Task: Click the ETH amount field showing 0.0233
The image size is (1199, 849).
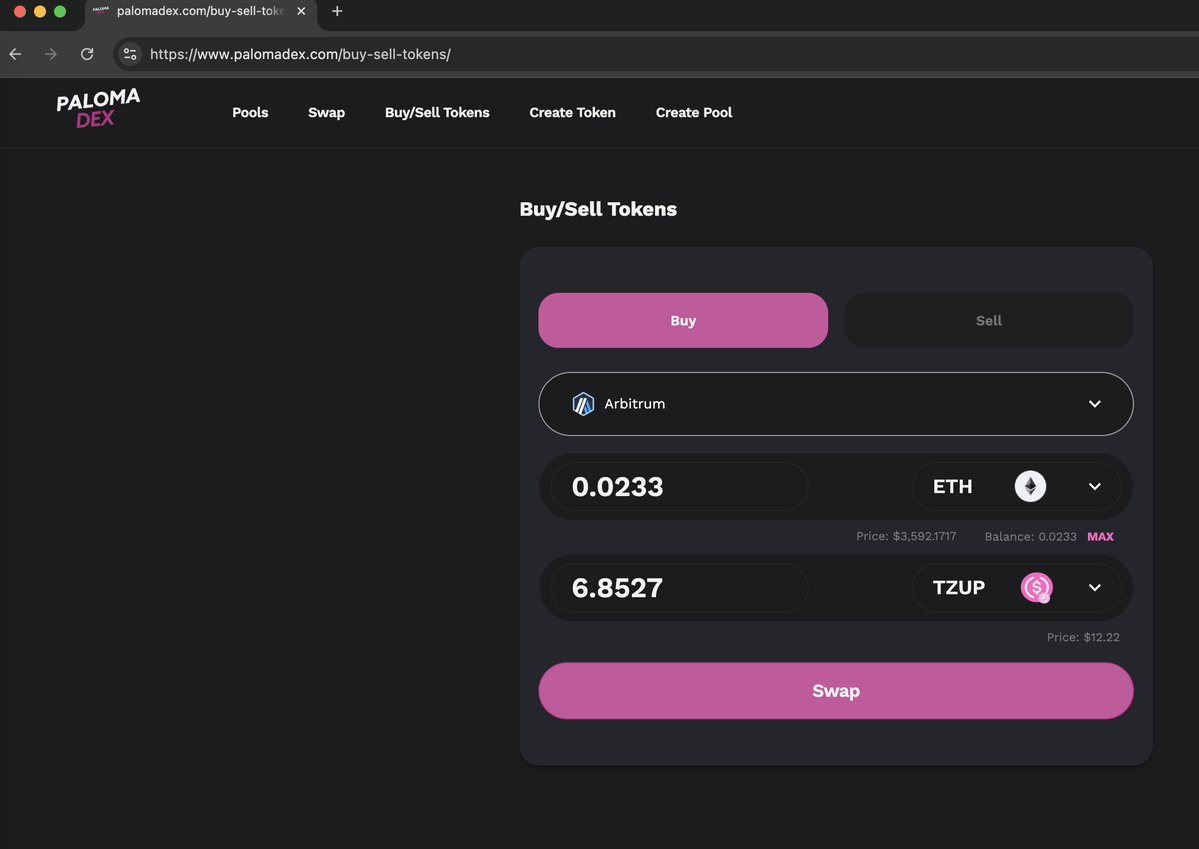Action: coord(679,486)
